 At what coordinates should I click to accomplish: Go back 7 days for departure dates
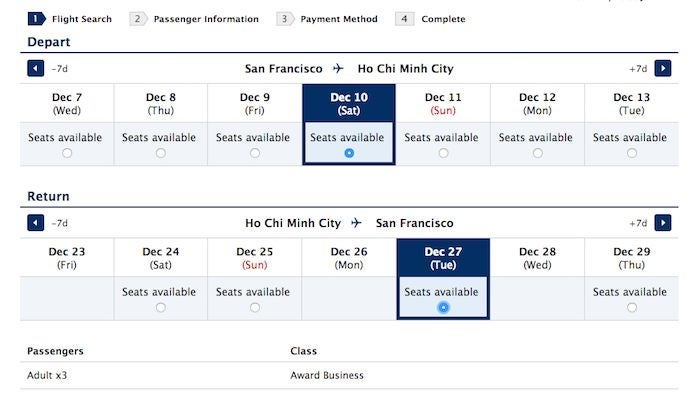click(36, 69)
